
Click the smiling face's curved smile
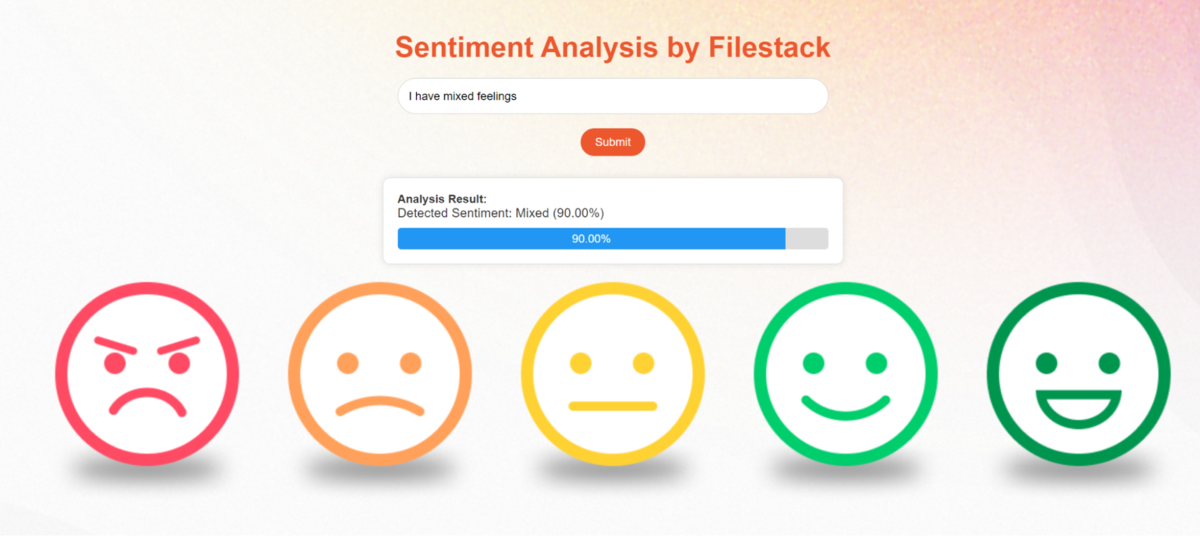click(846, 407)
